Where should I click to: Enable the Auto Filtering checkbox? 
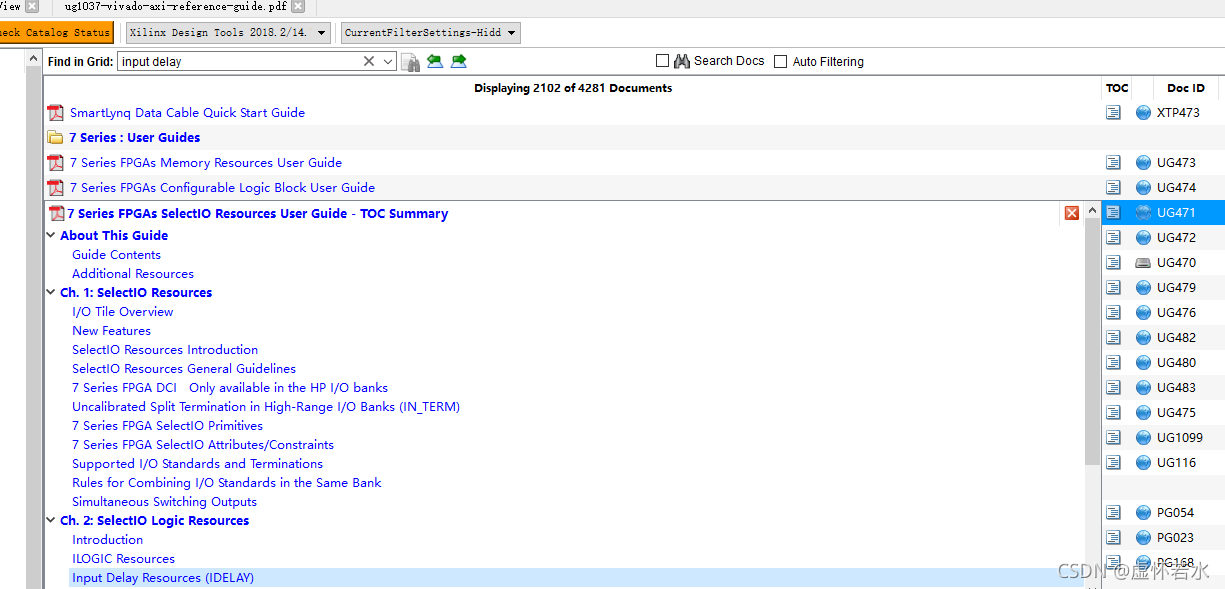point(781,61)
